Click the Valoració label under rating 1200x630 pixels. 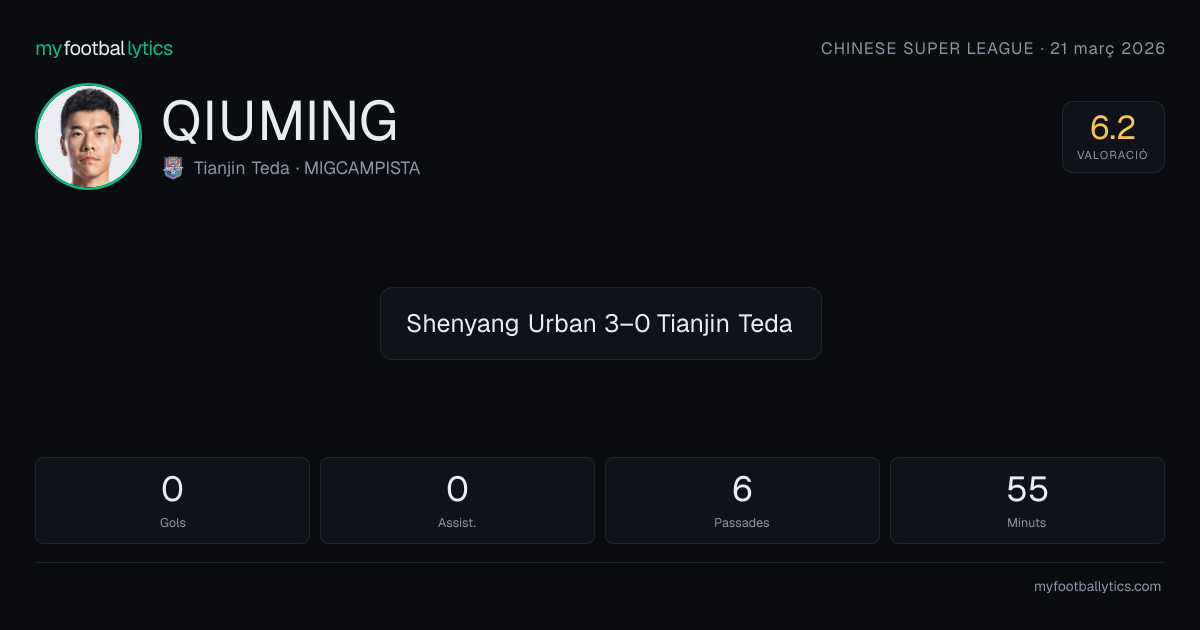point(1113,156)
